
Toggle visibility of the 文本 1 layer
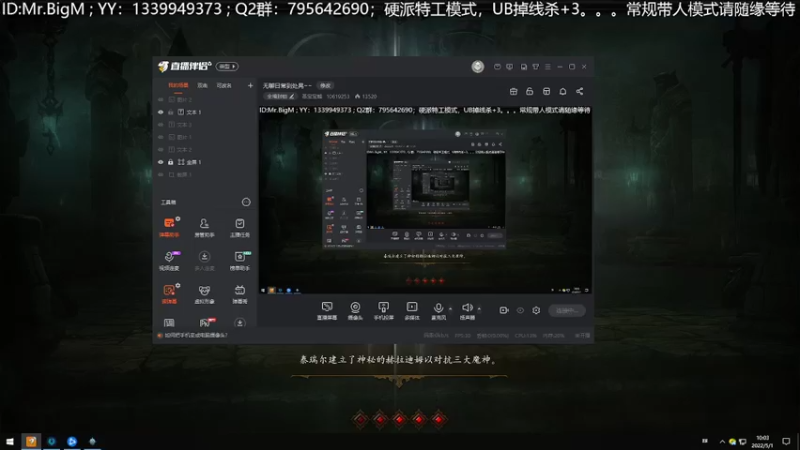tap(161, 112)
